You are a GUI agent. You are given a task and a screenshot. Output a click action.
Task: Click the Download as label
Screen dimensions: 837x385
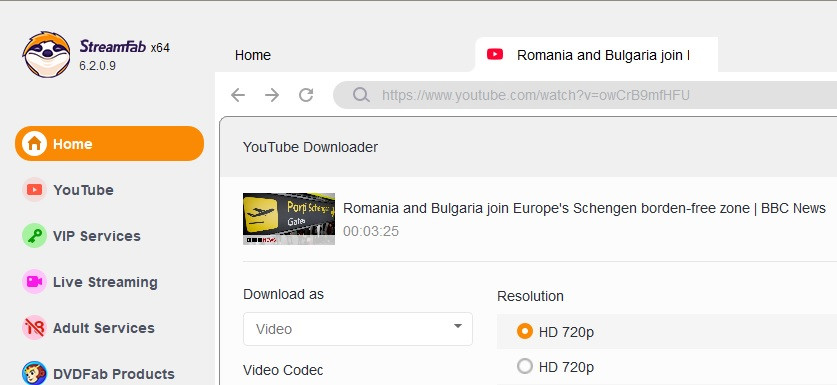click(283, 294)
